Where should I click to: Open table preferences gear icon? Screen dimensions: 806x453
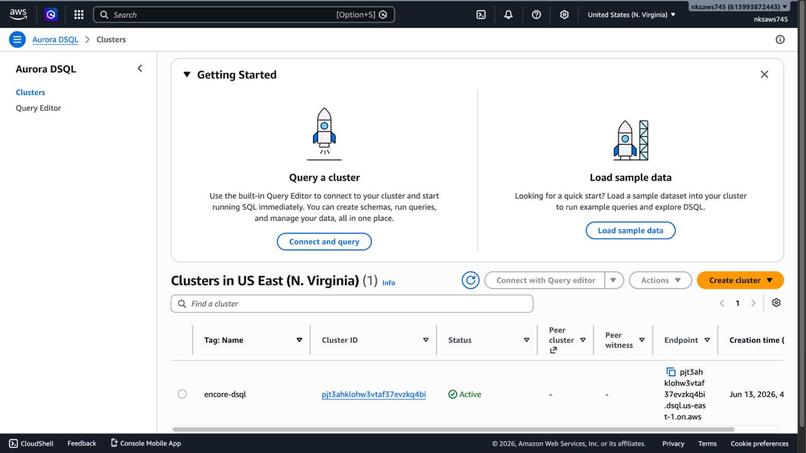pyautogui.click(x=776, y=303)
